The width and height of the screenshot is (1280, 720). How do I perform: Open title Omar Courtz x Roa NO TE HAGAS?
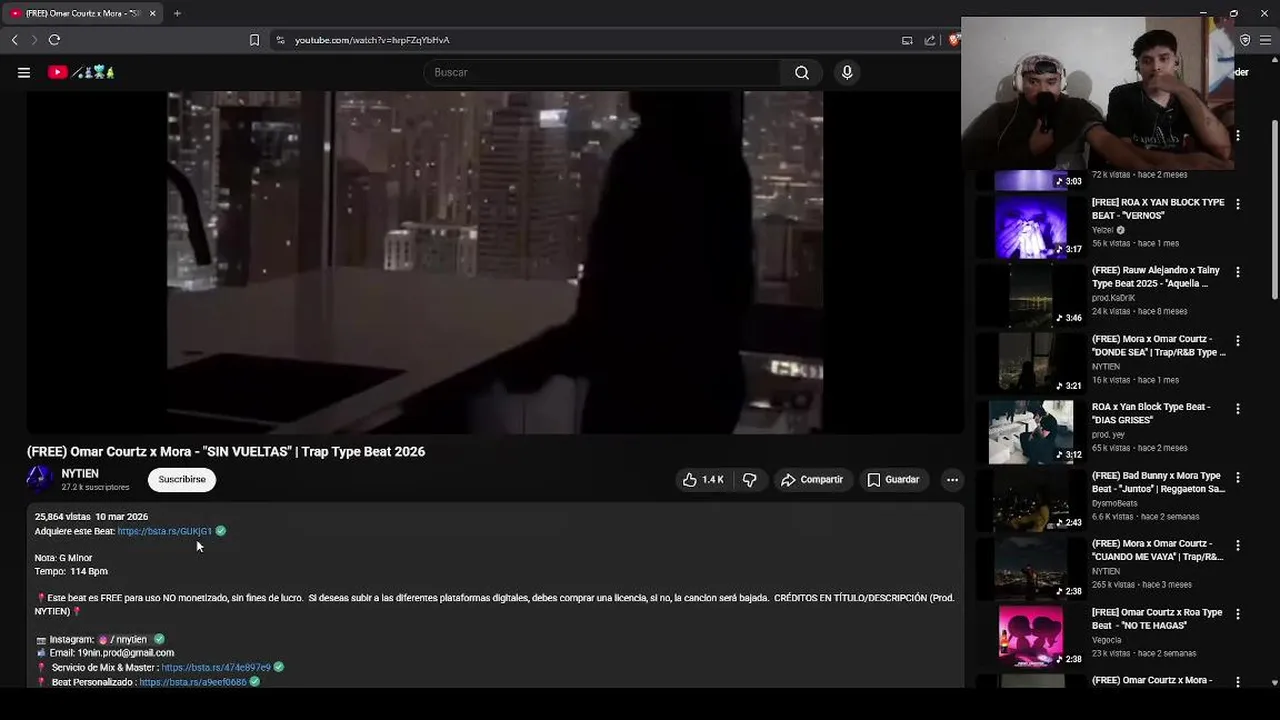(x=1157, y=620)
